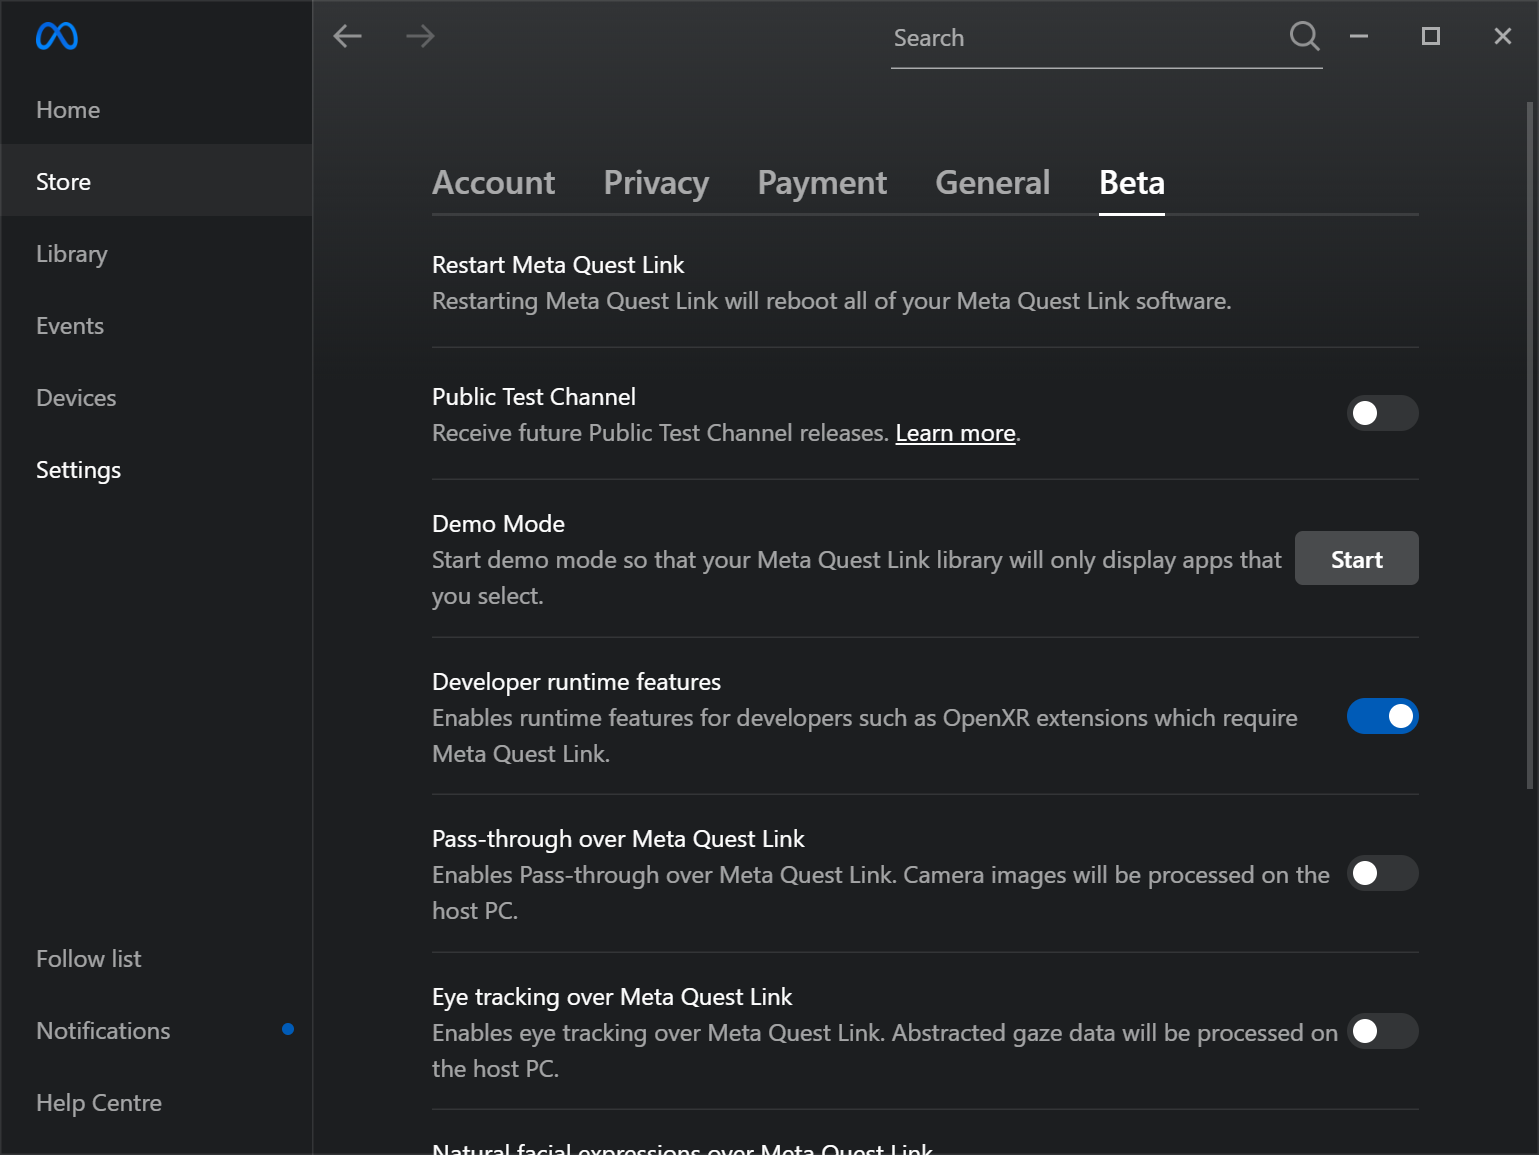The height and width of the screenshot is (1155, 1539).
Task: Start Demo Mode
Action: pyautogui.click(x=1356, y=559)
